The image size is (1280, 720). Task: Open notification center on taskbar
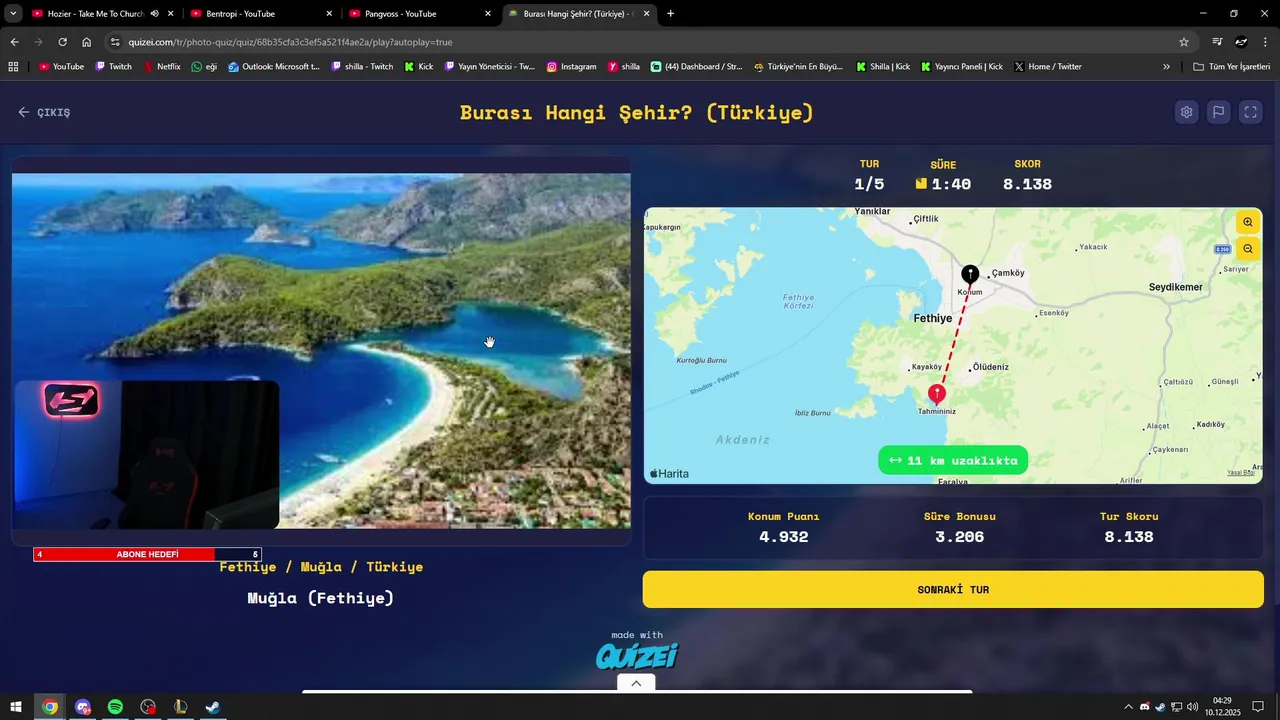click(x=1258, y=707)
